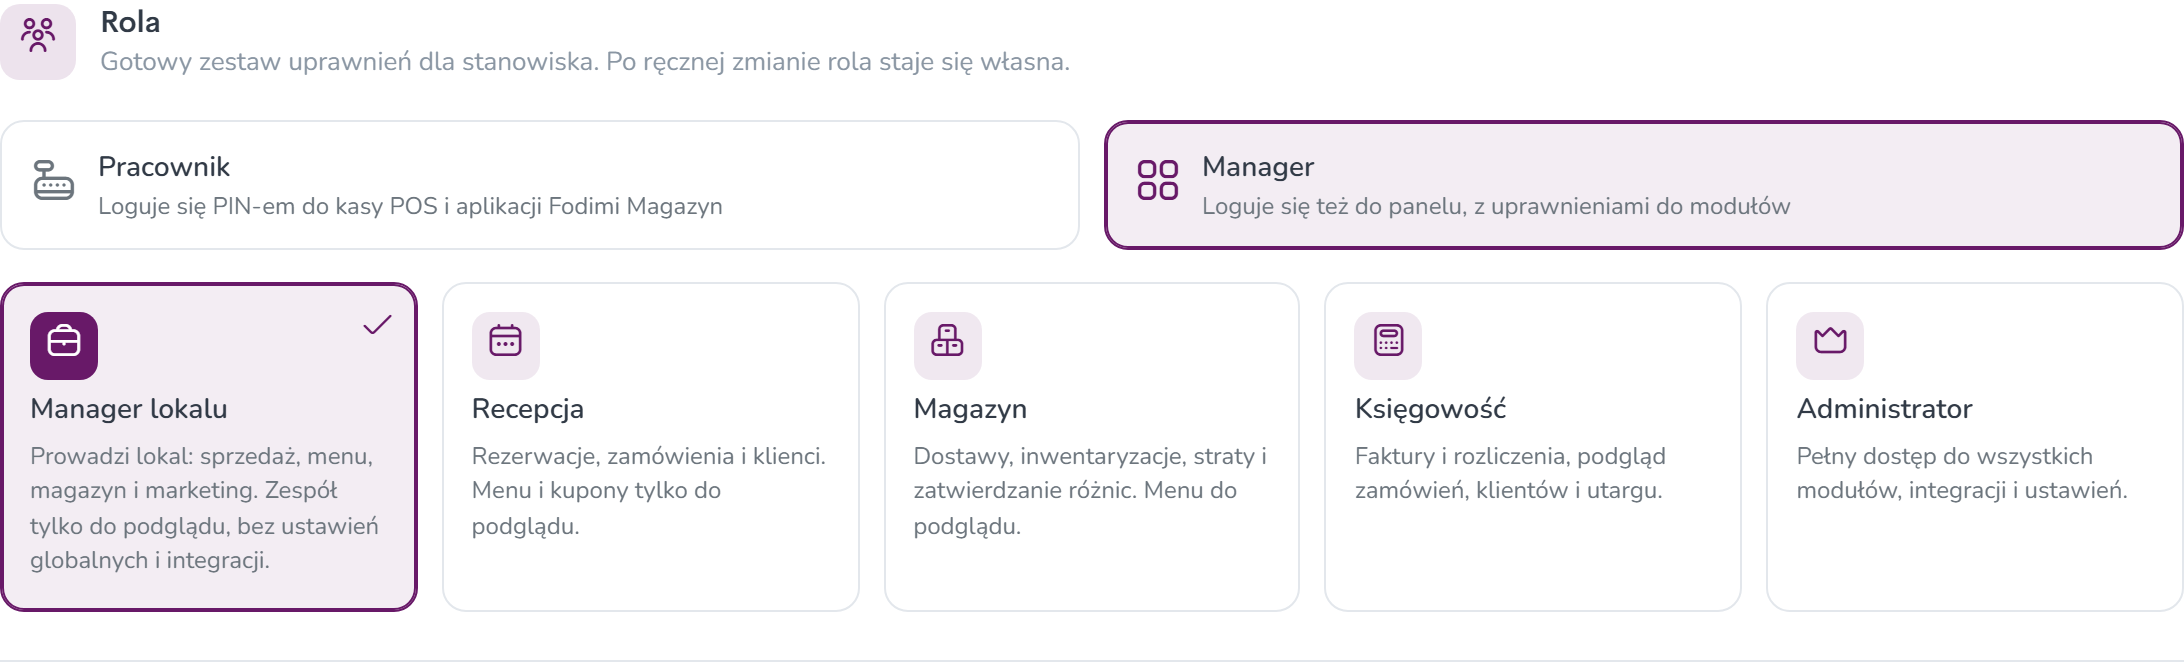Screen dimensions: 2184x664
Task: Click the Recepcja calendar icon
Action: coord(506,346)
